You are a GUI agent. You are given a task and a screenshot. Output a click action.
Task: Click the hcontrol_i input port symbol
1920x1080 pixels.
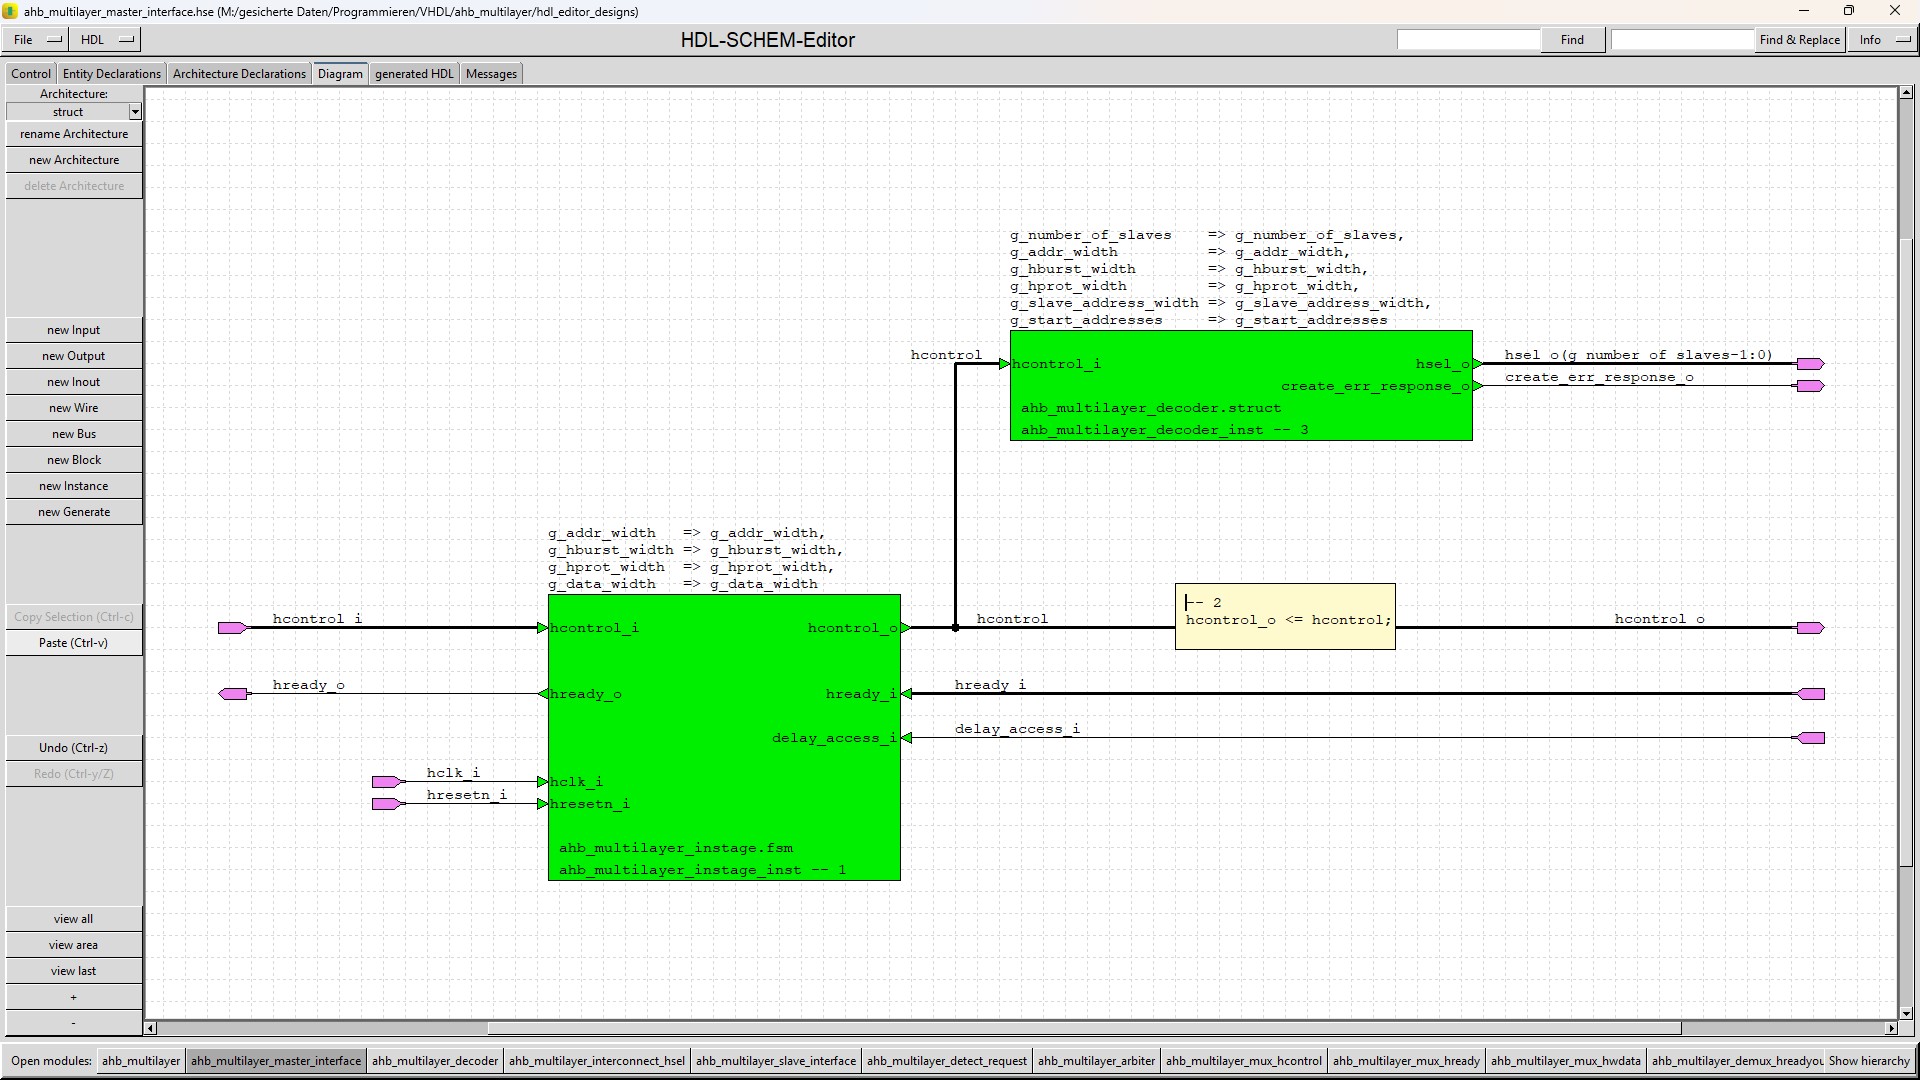[232, 628]
